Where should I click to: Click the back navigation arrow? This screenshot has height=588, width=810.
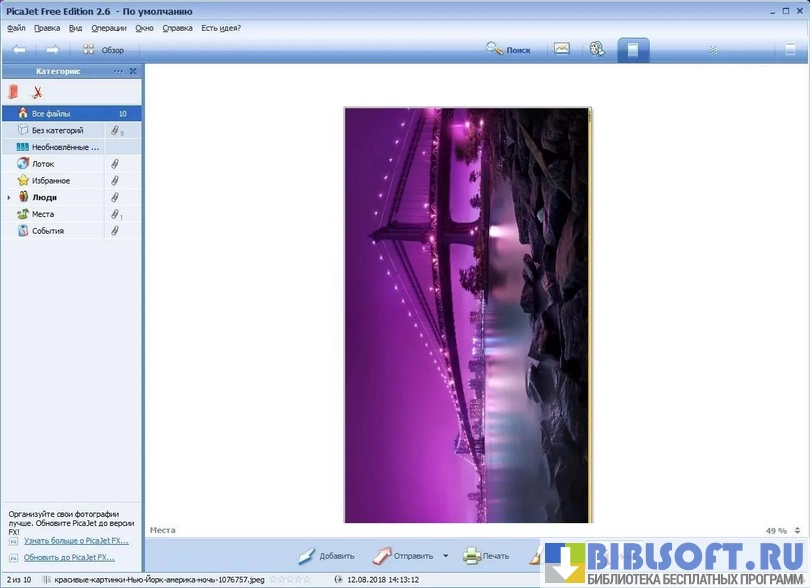(19, 50)
